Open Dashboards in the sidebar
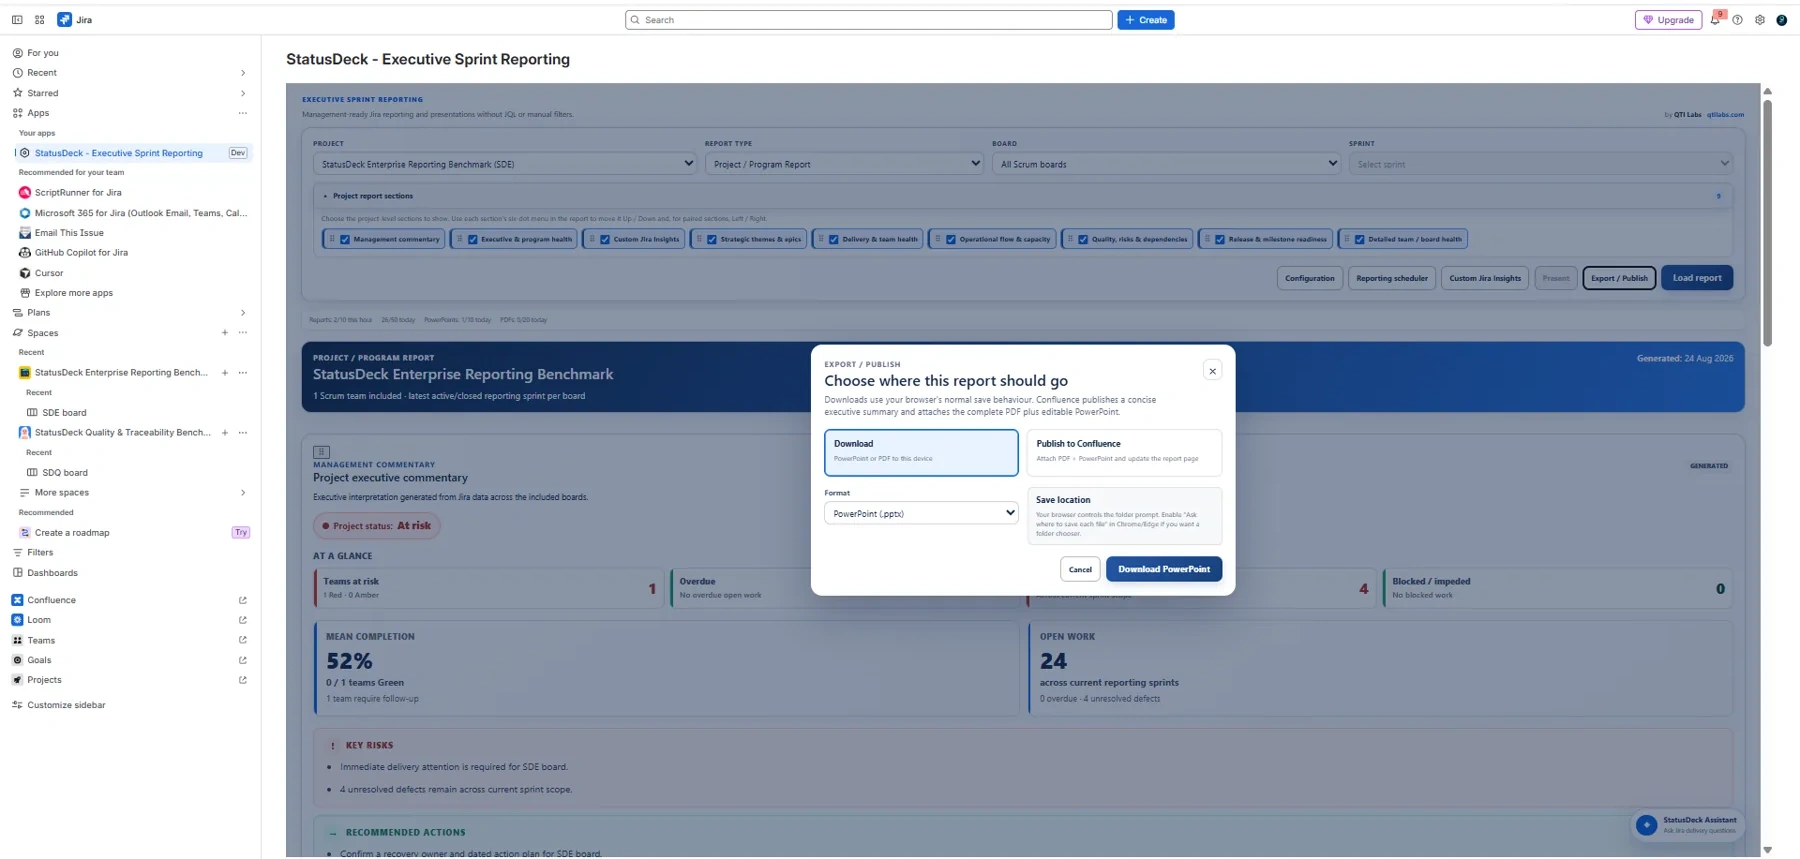 point(52,573)
